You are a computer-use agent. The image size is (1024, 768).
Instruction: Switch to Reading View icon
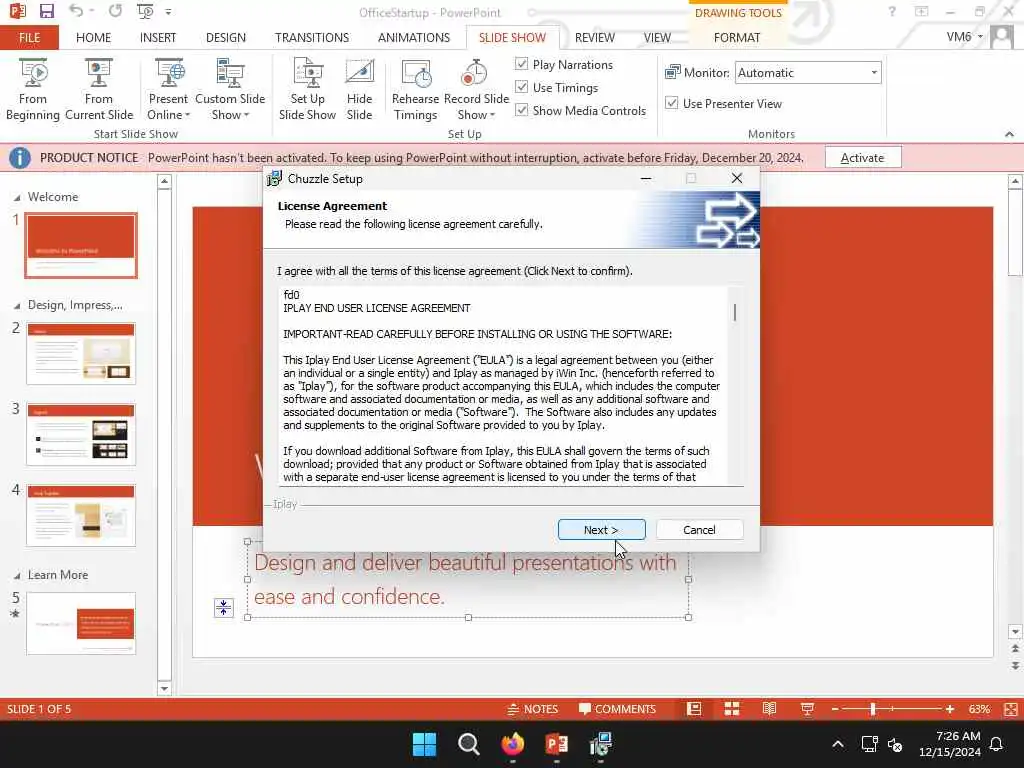click(769, 709)
